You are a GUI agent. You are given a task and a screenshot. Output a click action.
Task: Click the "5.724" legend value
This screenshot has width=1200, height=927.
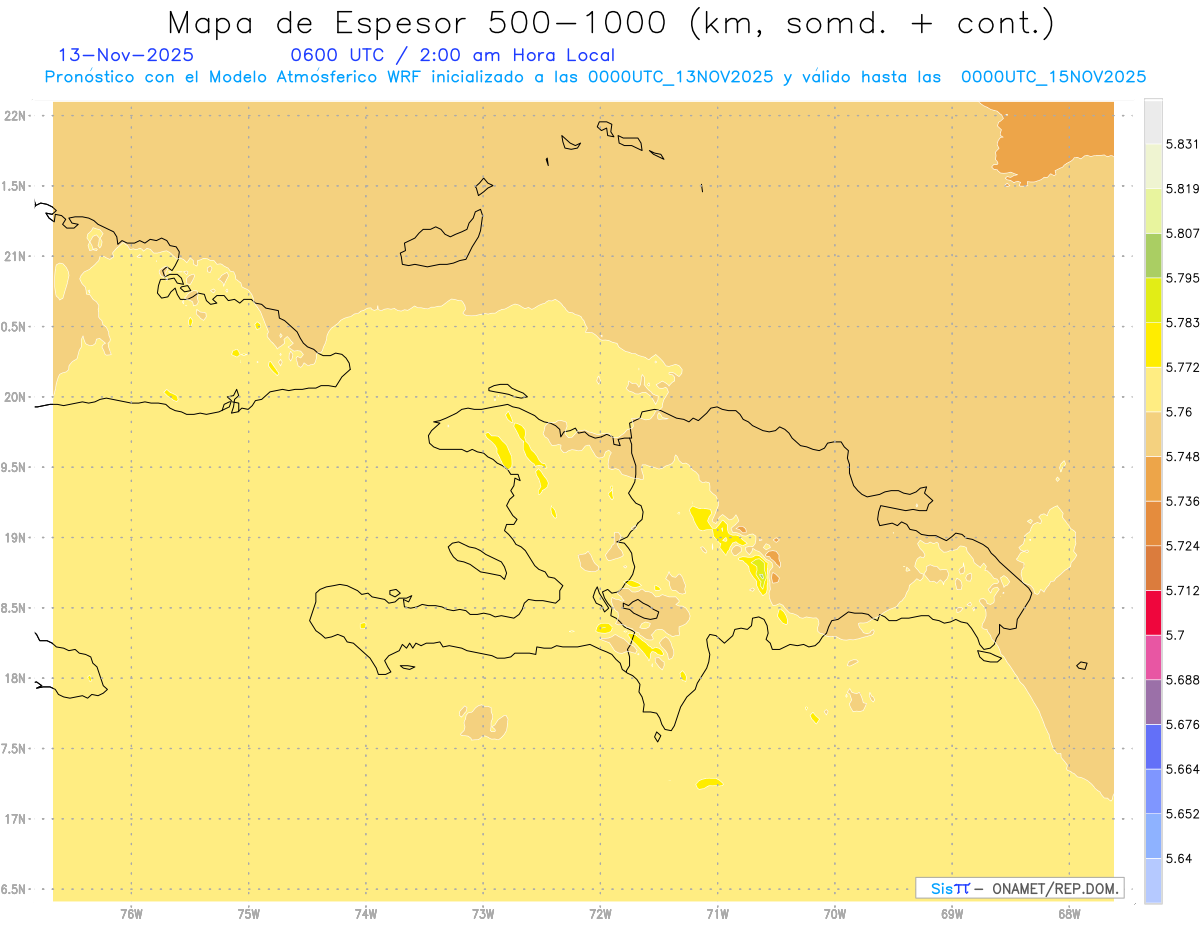tap(1183, 546)
